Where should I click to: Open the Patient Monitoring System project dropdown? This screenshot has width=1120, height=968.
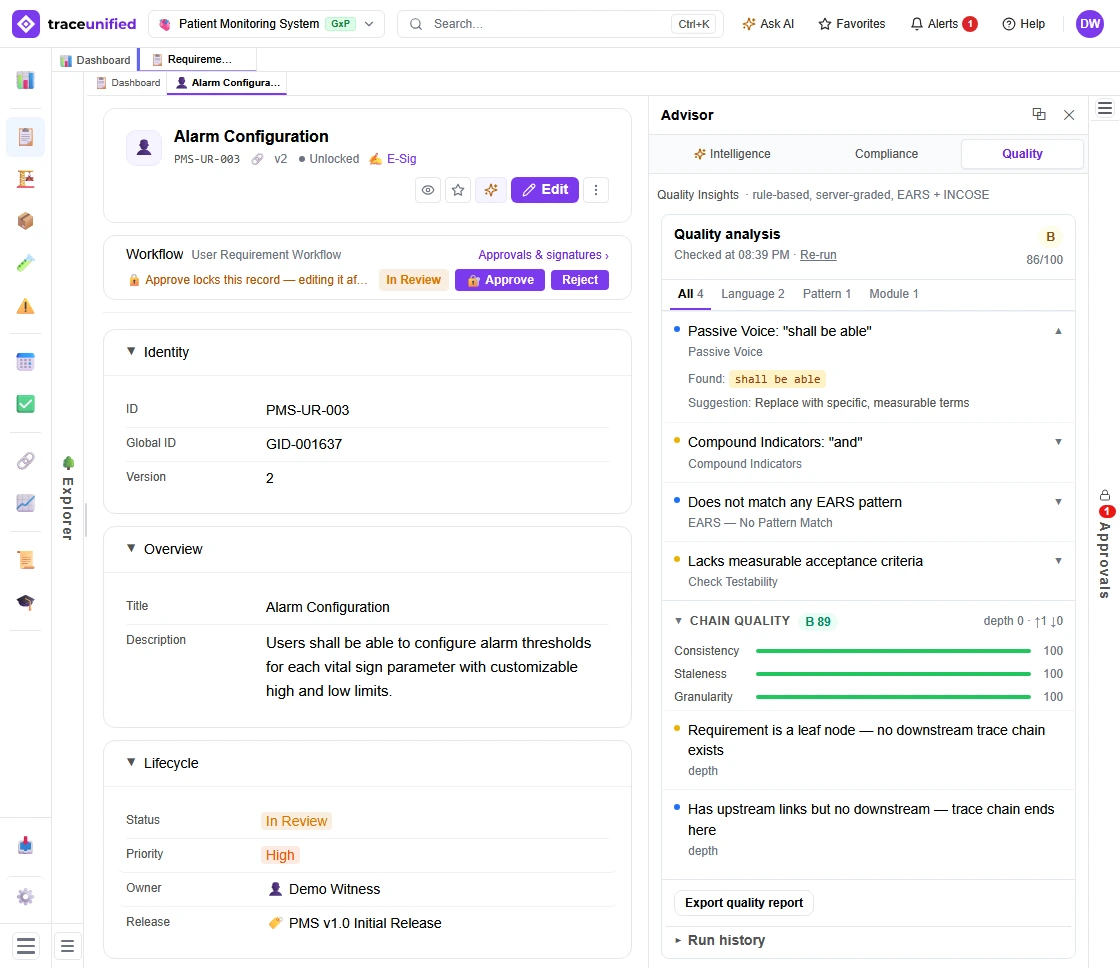(266, 24)
